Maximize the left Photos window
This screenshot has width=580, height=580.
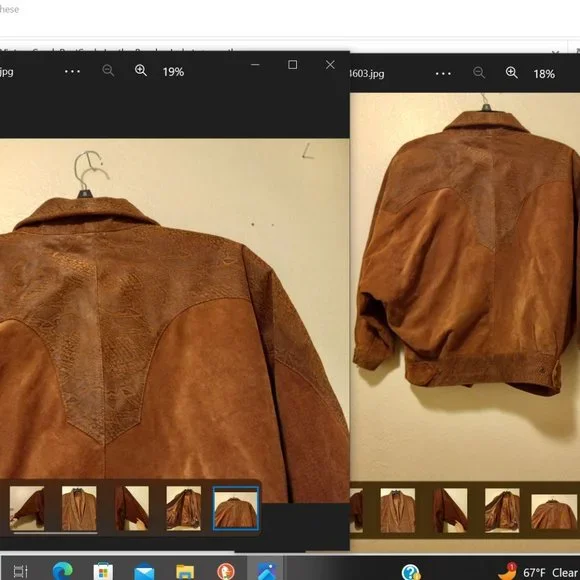pos(292,65)
